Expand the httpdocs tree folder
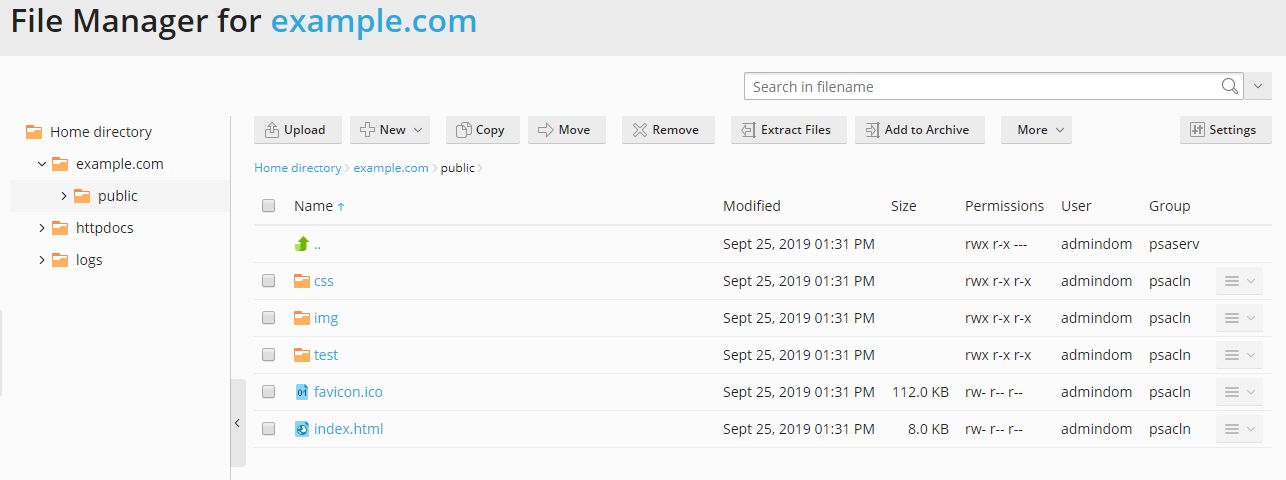The height and width of the screenshot is (480, 1286). (41, 228)
